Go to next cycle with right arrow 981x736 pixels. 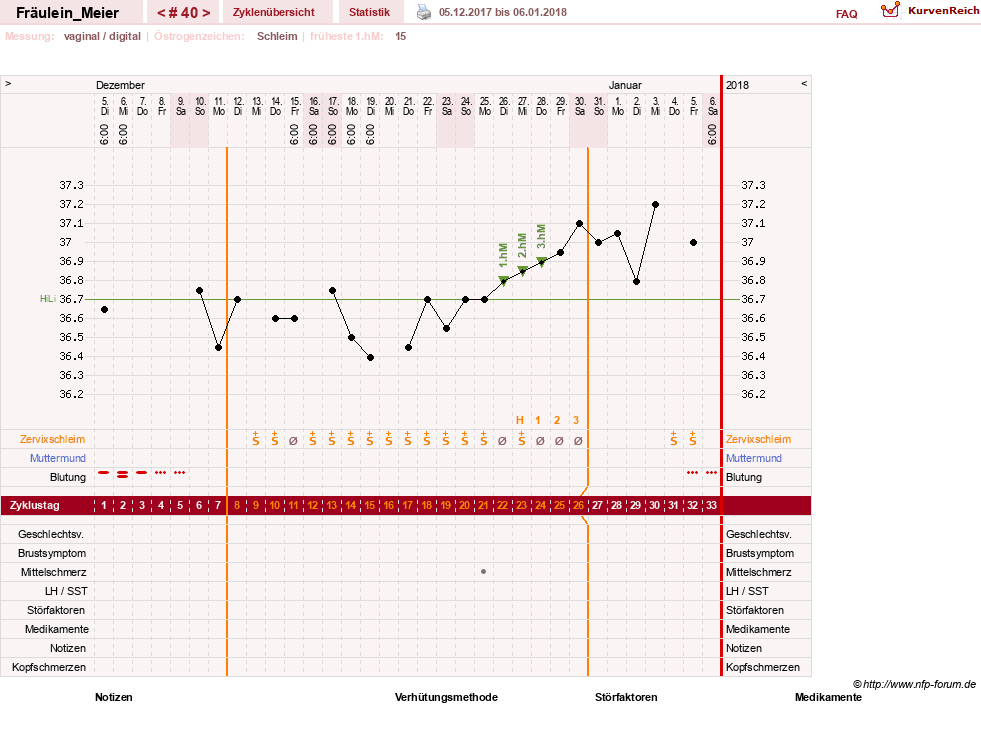(x=206, y=13)
